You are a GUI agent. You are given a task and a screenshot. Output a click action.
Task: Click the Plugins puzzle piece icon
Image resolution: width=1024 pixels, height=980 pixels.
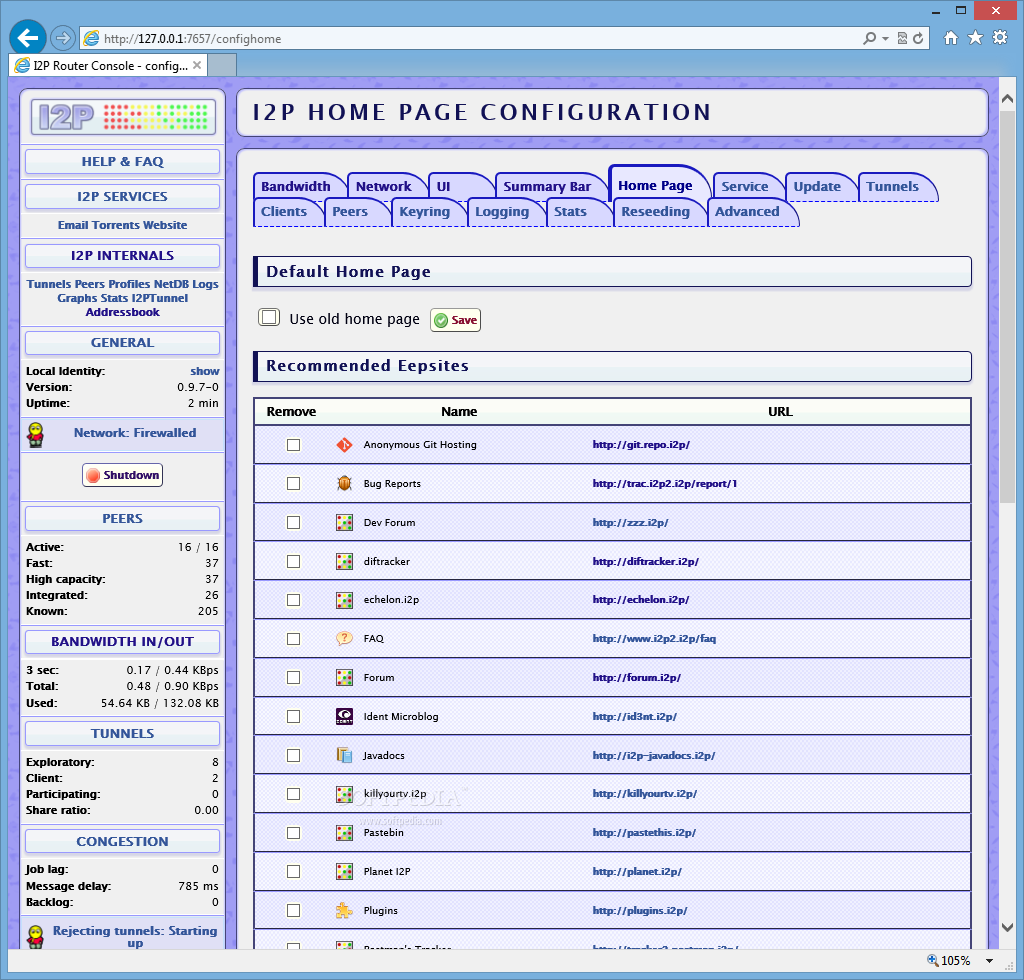[344, 911]
